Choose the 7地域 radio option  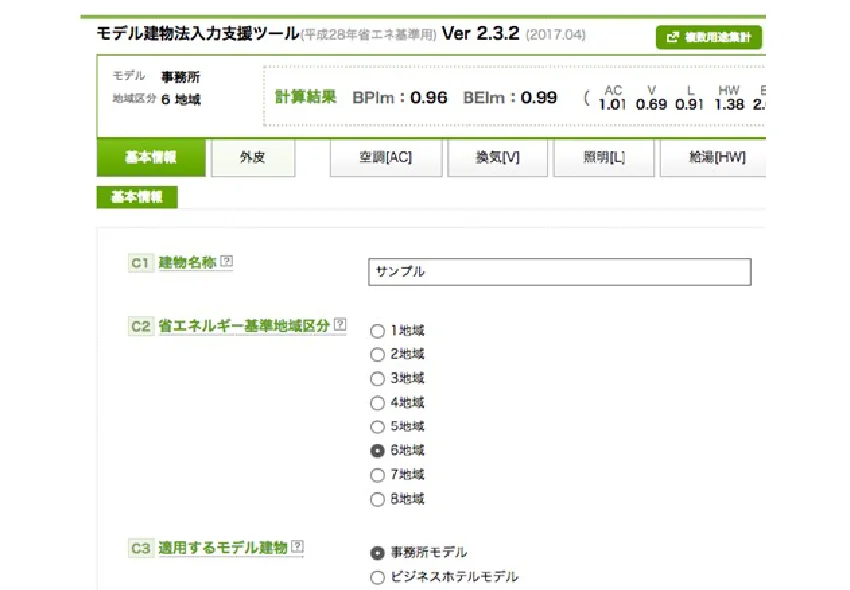point(377,475)
